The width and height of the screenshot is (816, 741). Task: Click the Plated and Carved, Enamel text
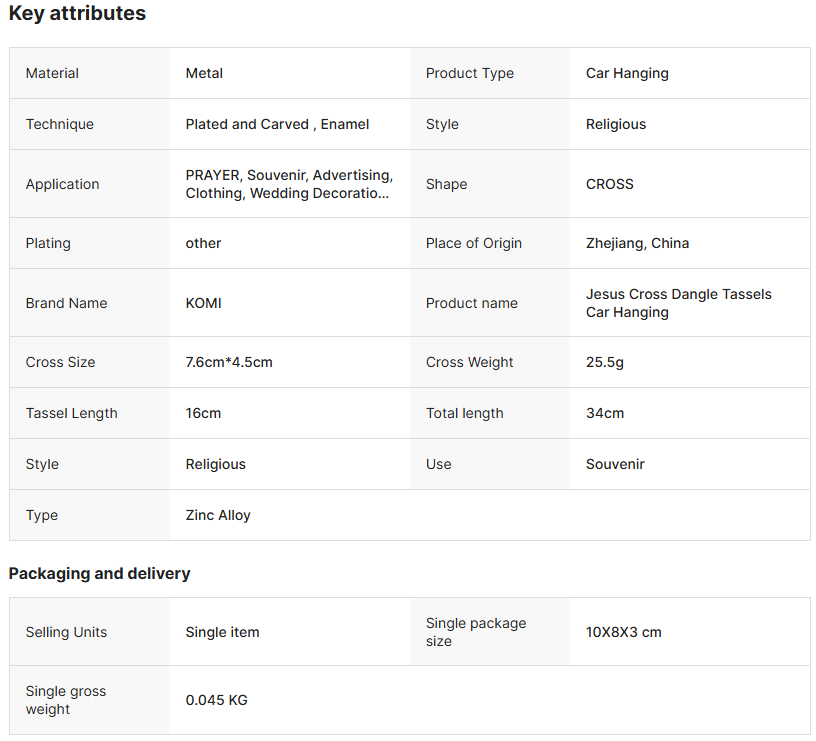[277, 124]
